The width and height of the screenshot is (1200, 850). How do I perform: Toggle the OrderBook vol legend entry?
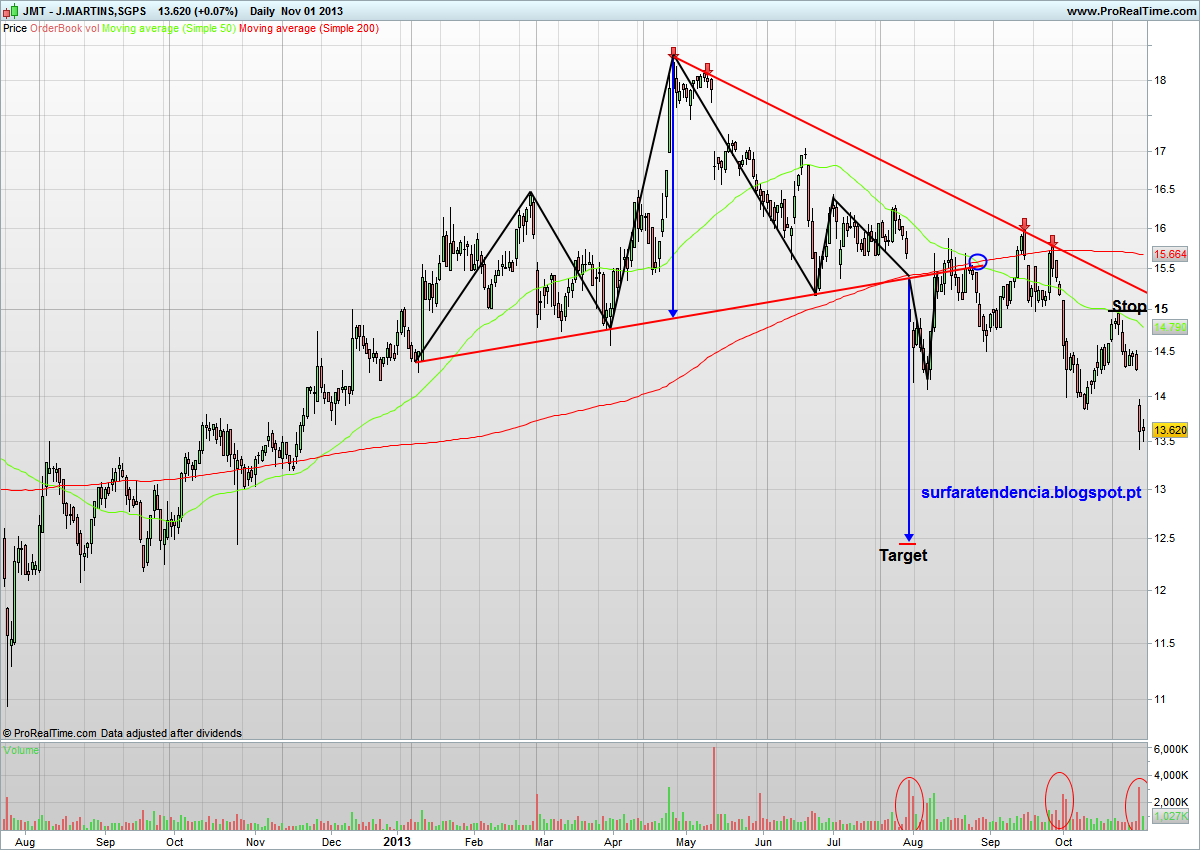65,28
